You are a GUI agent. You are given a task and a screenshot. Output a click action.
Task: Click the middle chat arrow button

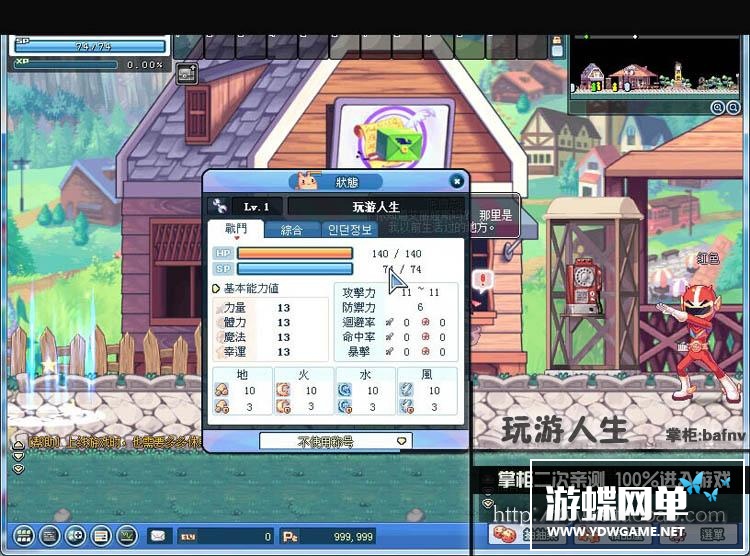click(18, 457)
